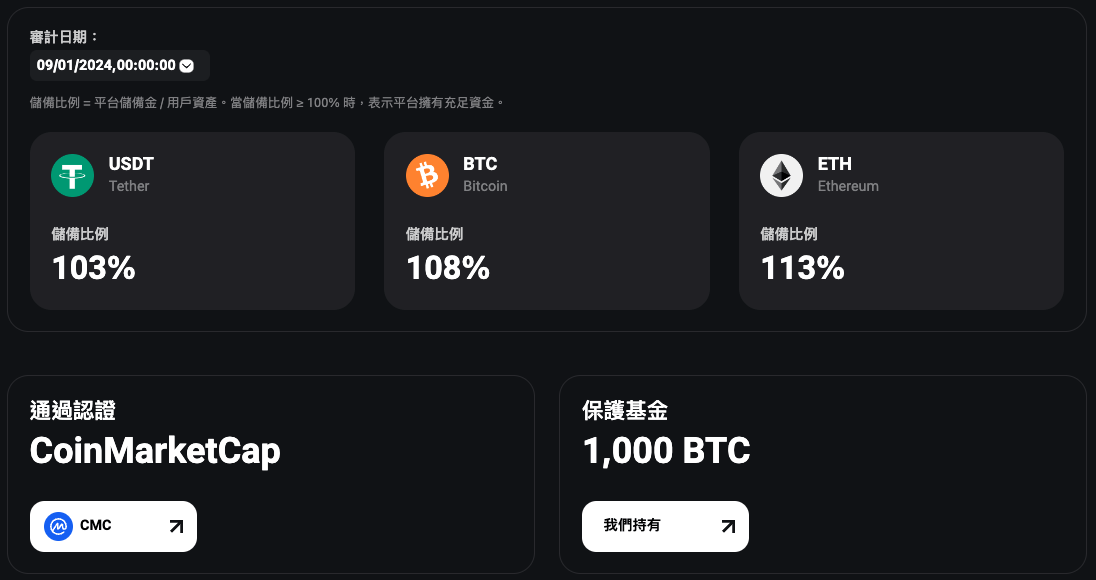Click the arrow icon on CMC button
1096x580 pixels.
coord(176,526)
